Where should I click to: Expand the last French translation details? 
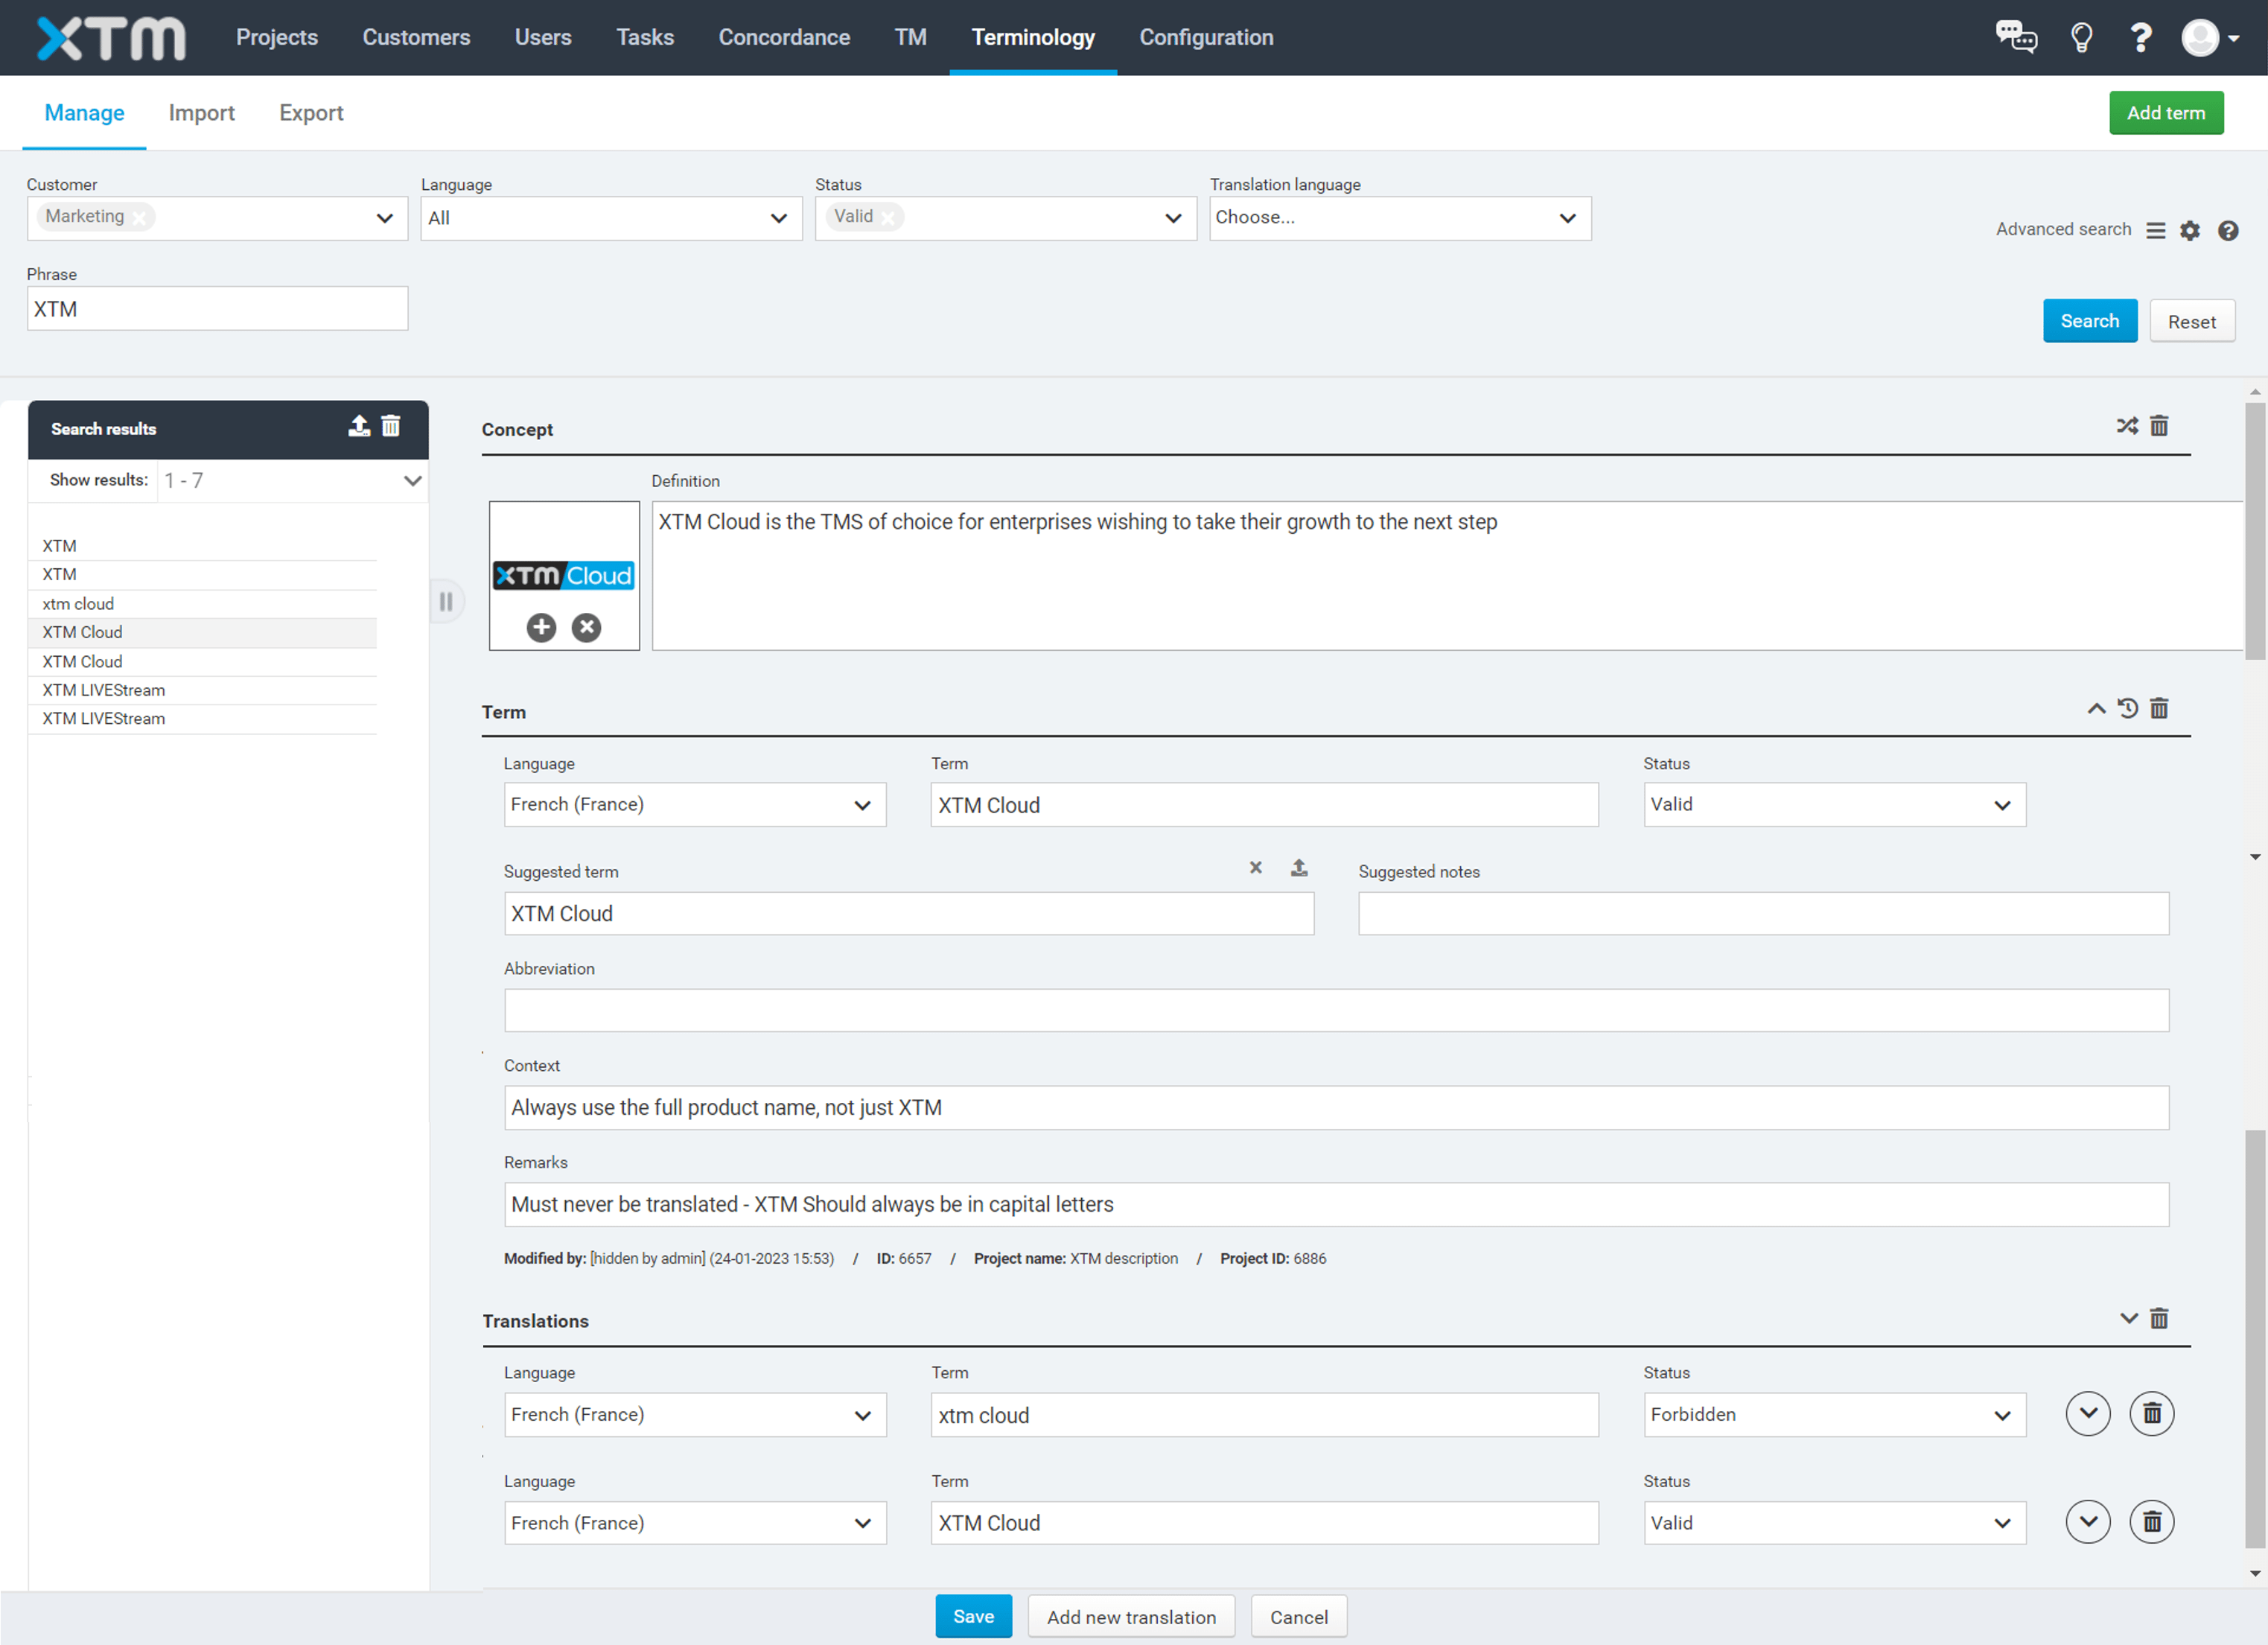click(x=2088, y=1522)
